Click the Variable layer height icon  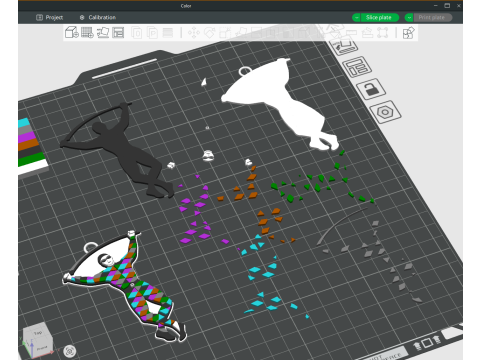[168, 33]
